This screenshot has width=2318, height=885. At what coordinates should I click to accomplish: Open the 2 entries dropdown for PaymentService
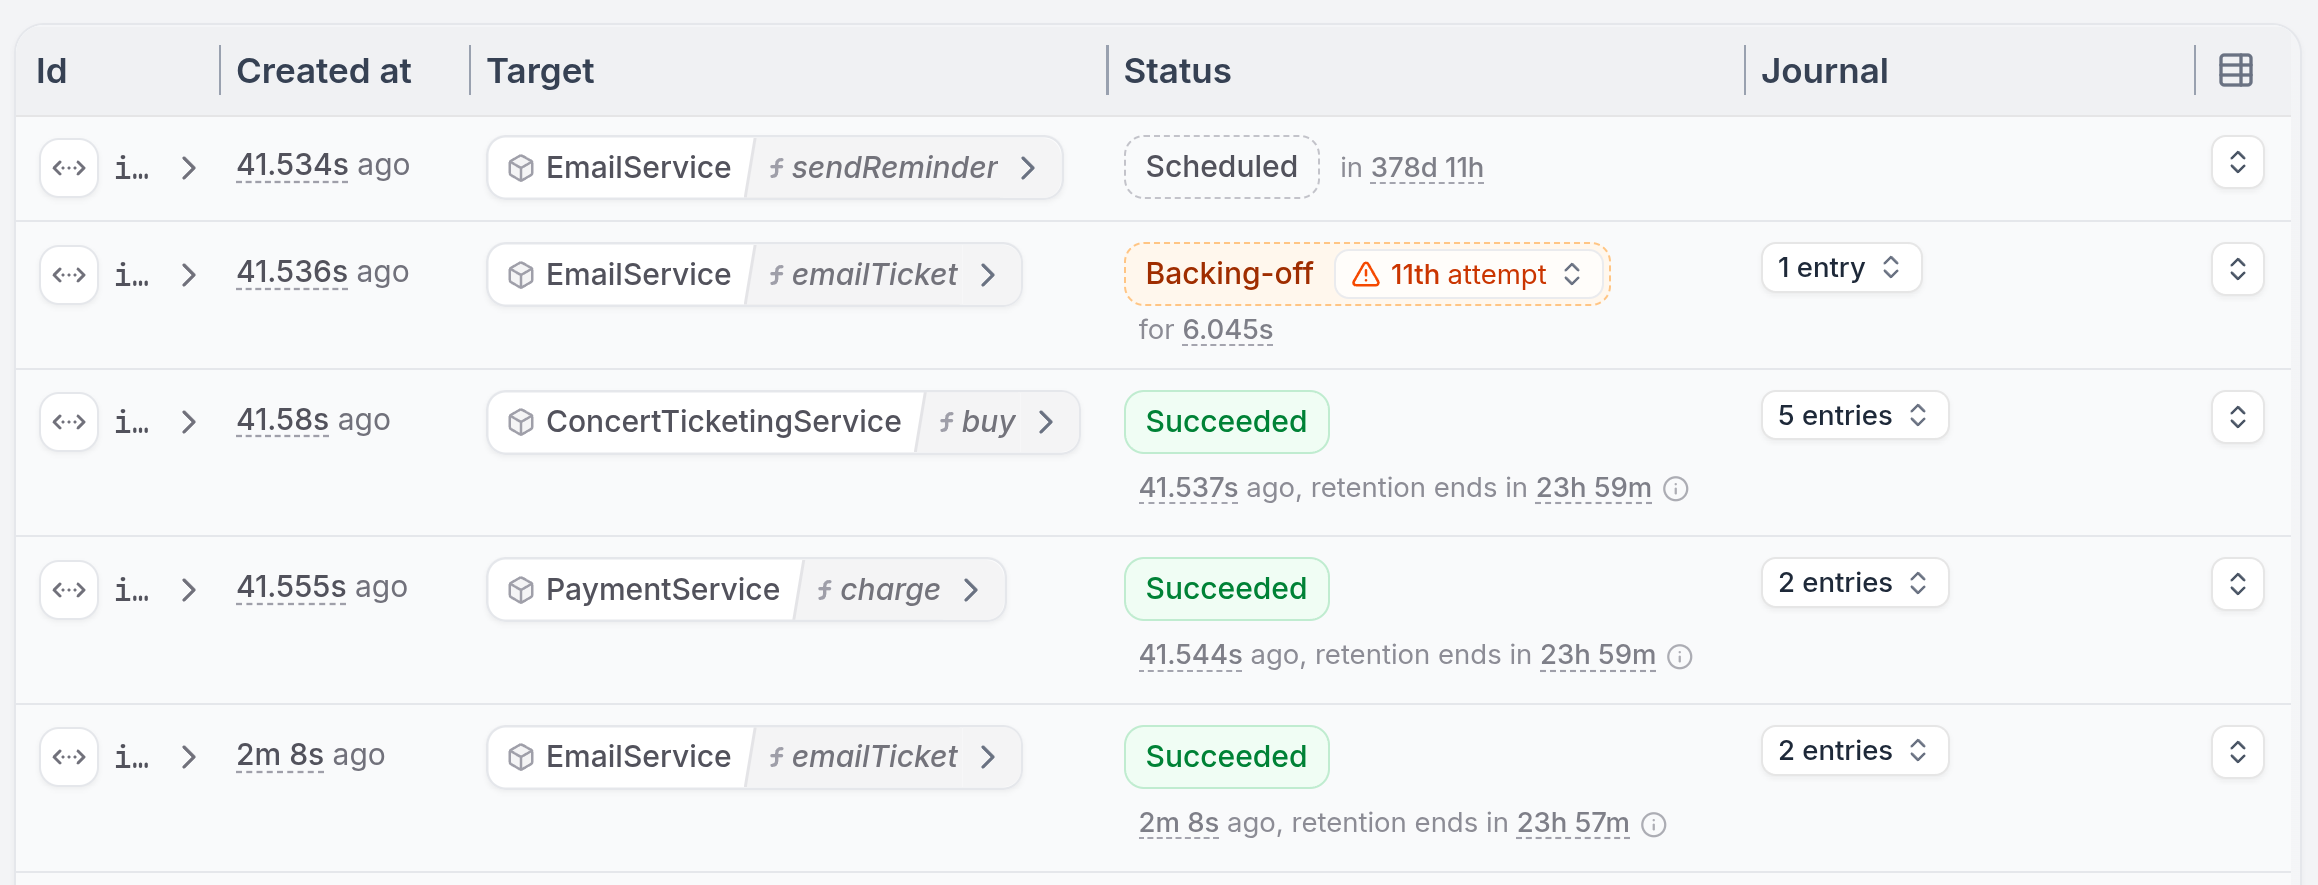(1854, 583)
